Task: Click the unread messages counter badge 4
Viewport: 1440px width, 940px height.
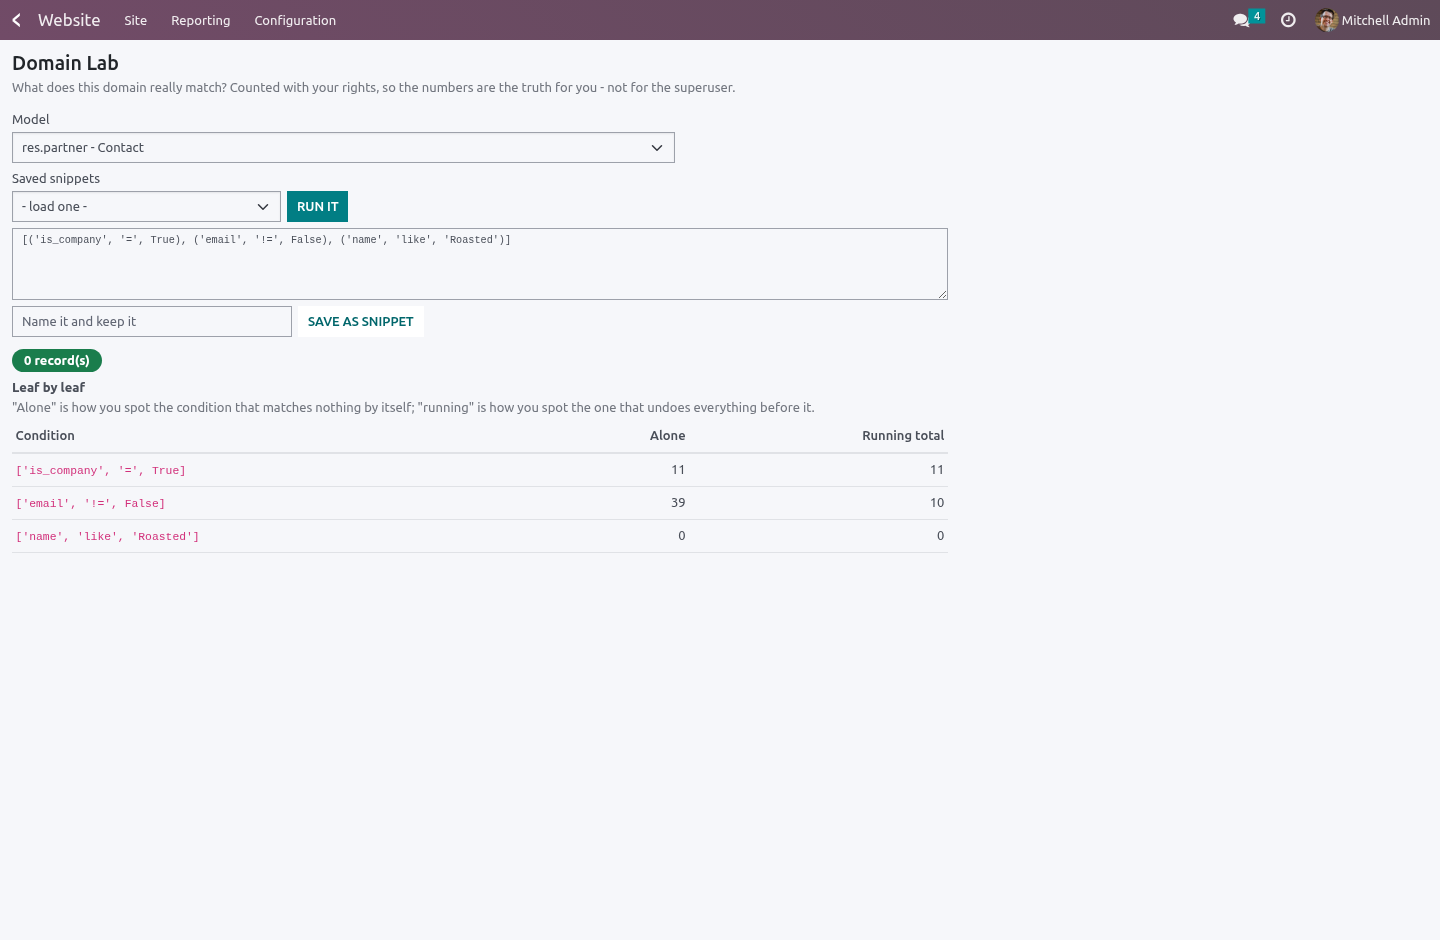Action: point(1257,16)
